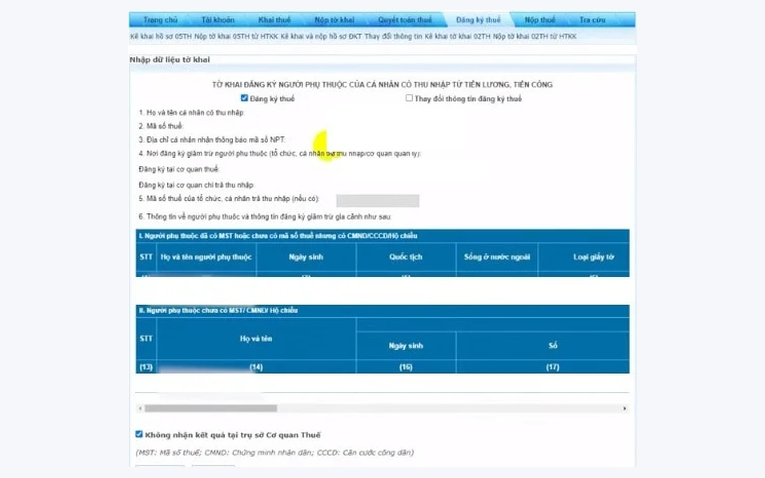Screen dimensions: 765x478
Task: Click section I Người phụ thuộc đã có MST title
Action: coord(278,236)
